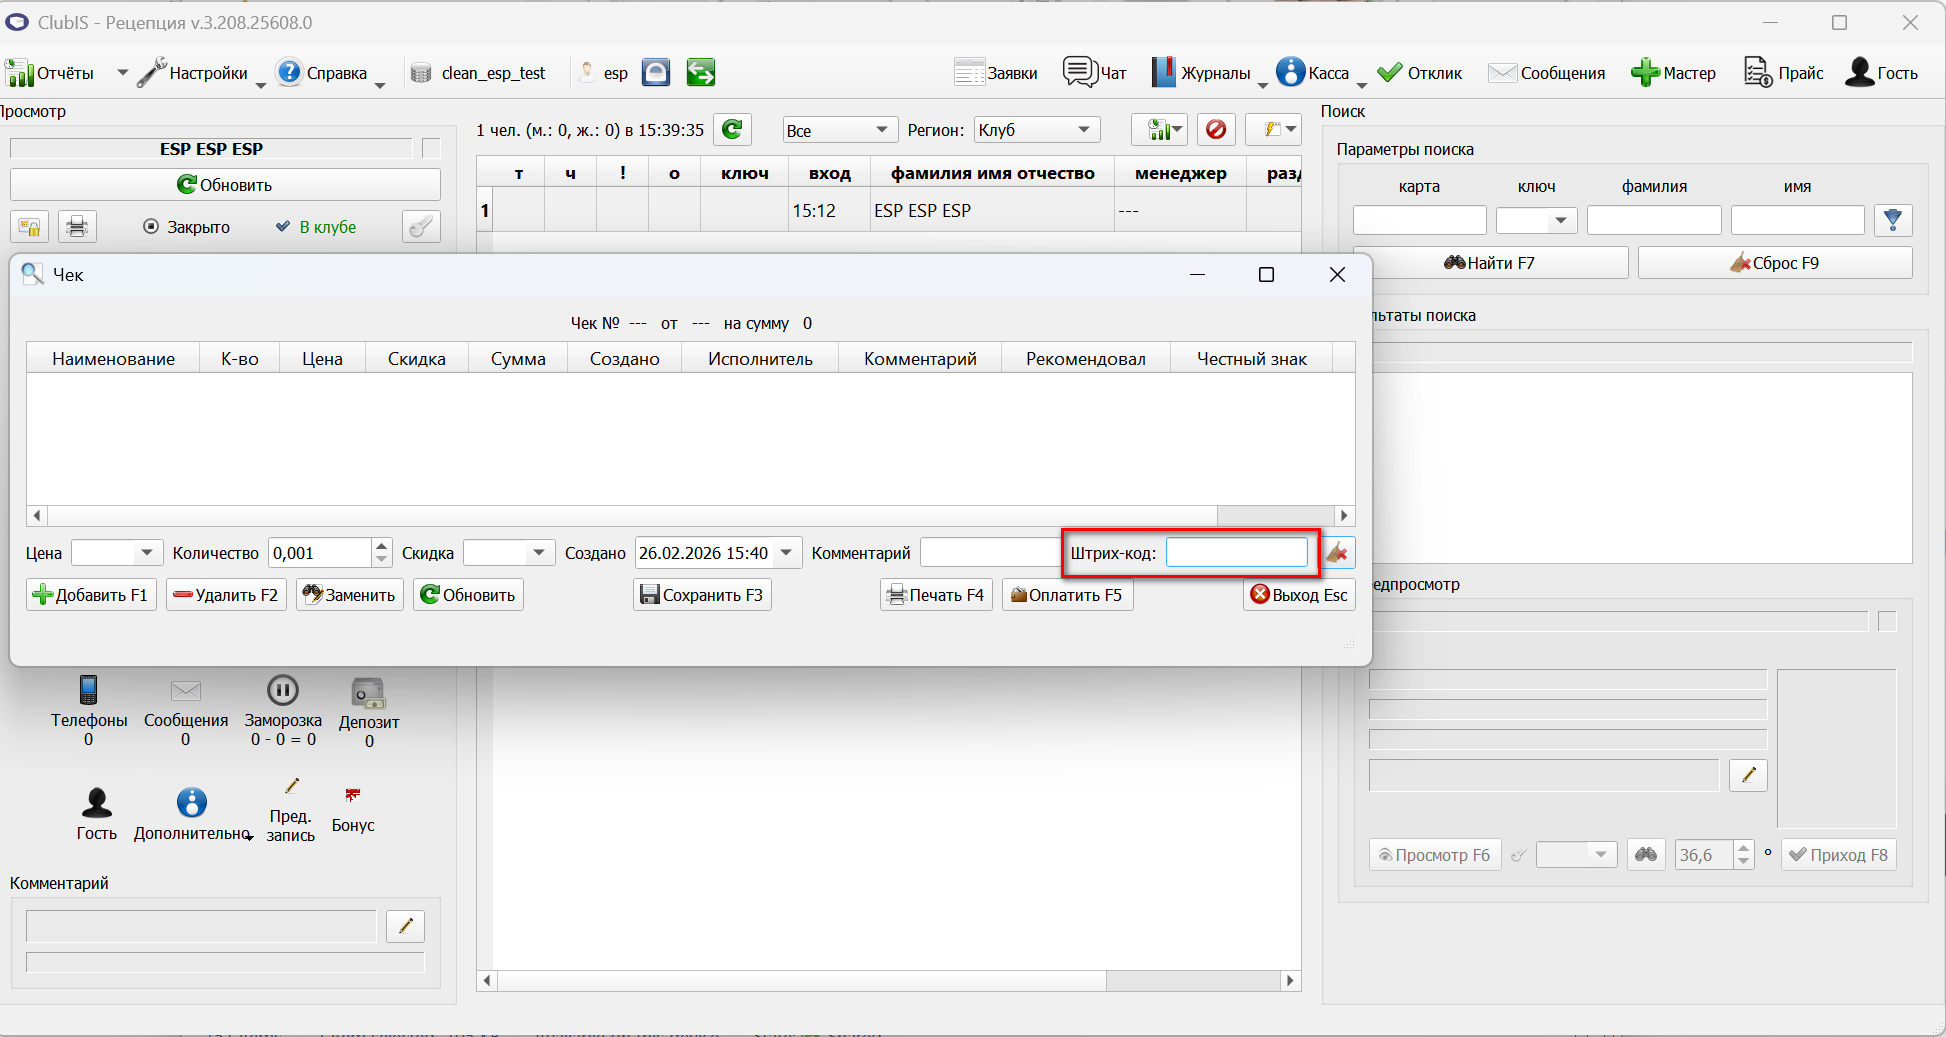Click the printer icon under Обновить
Screen dimensions: 1946x1037
tap(77, 227)
